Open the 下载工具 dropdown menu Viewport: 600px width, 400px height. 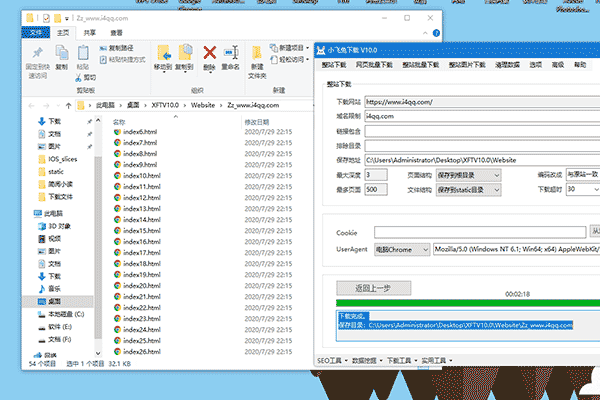click(402, 361)
